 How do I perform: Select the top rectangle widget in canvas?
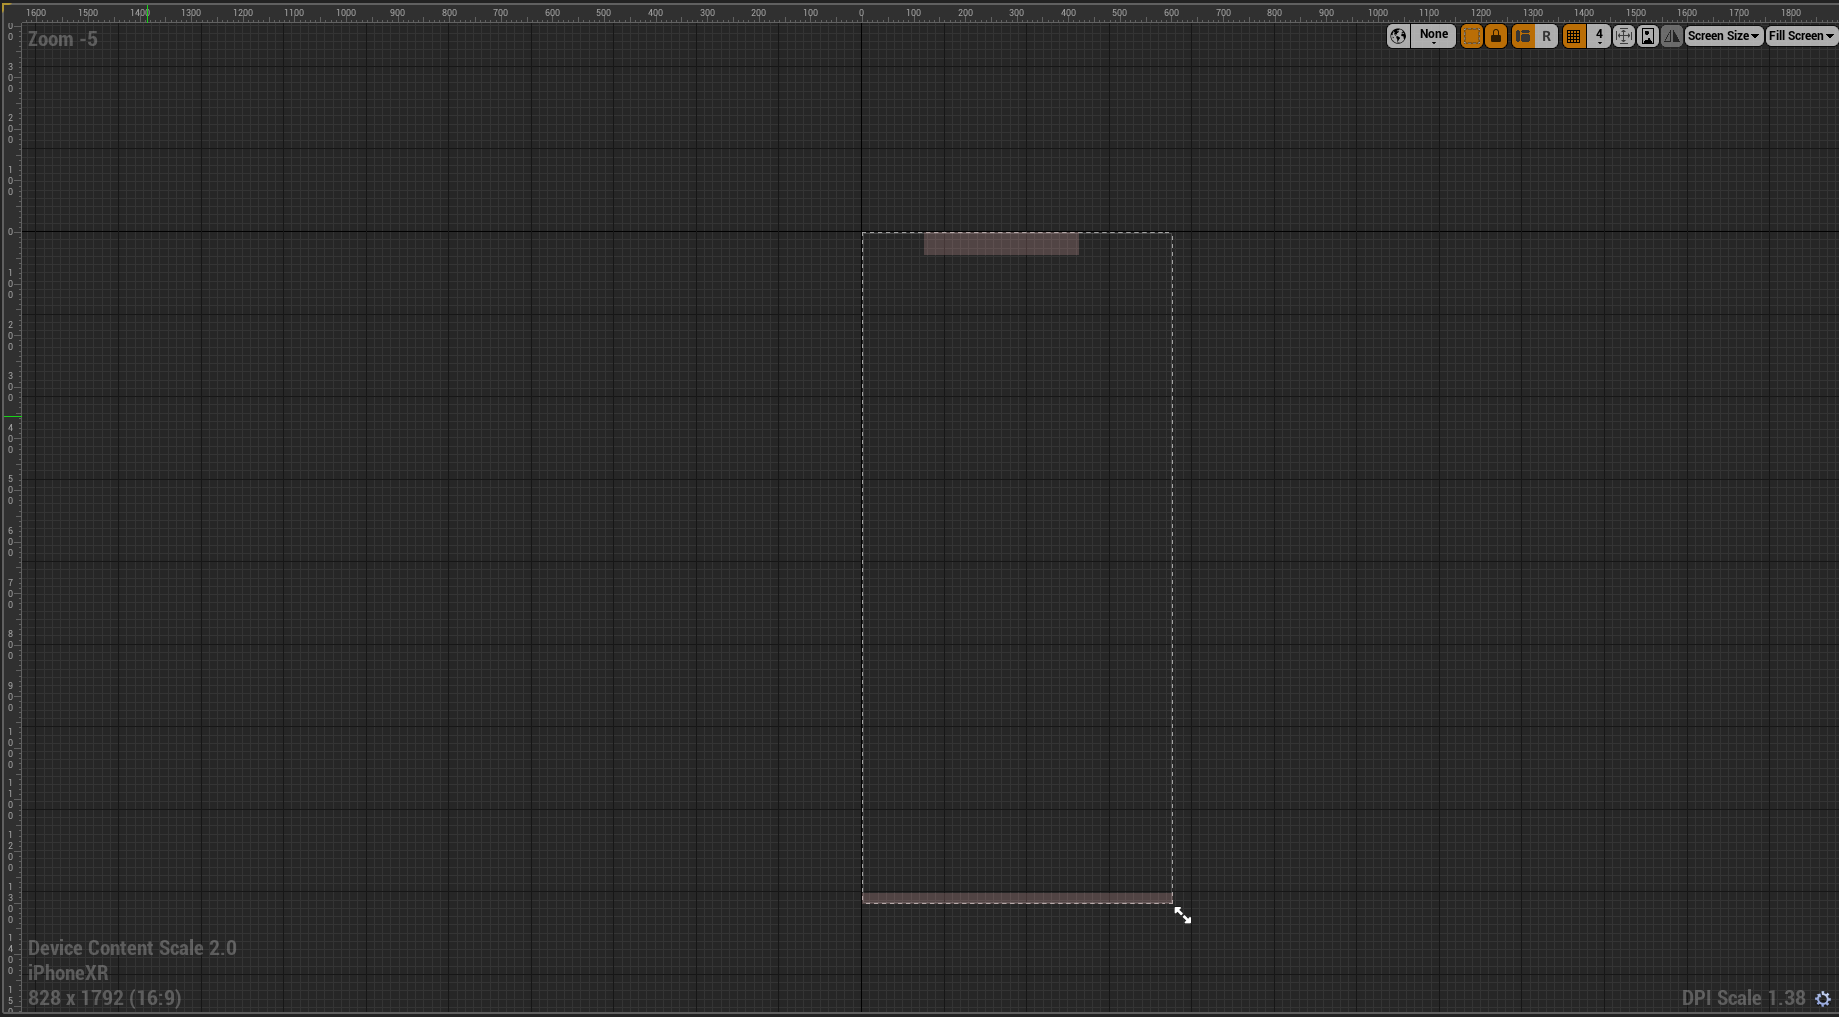(1001, 244)
